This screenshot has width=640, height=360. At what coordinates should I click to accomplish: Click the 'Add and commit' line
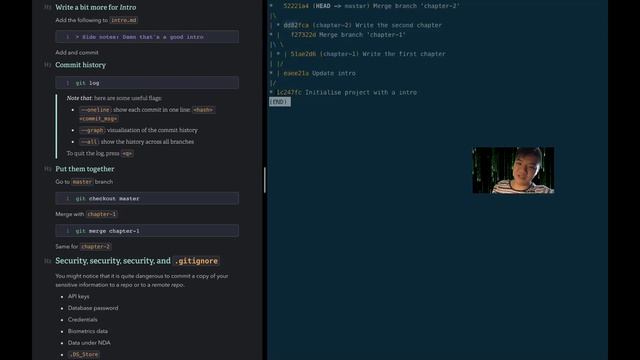tap(77, 52)
